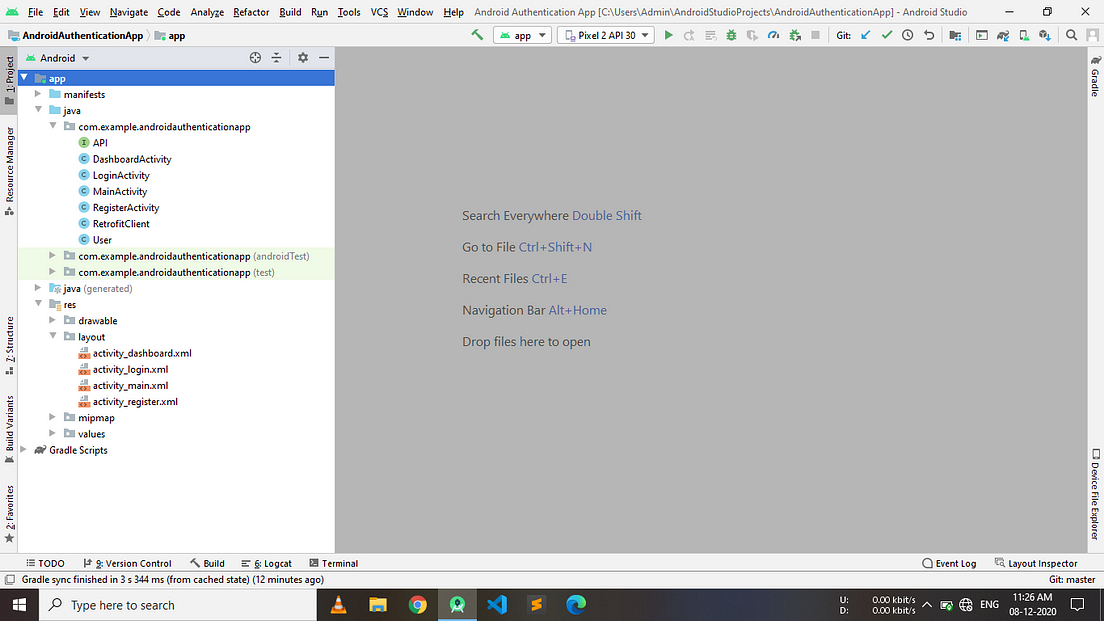
Task: Open the Android view dropdown in Project panel
Action: click(58, 58)
